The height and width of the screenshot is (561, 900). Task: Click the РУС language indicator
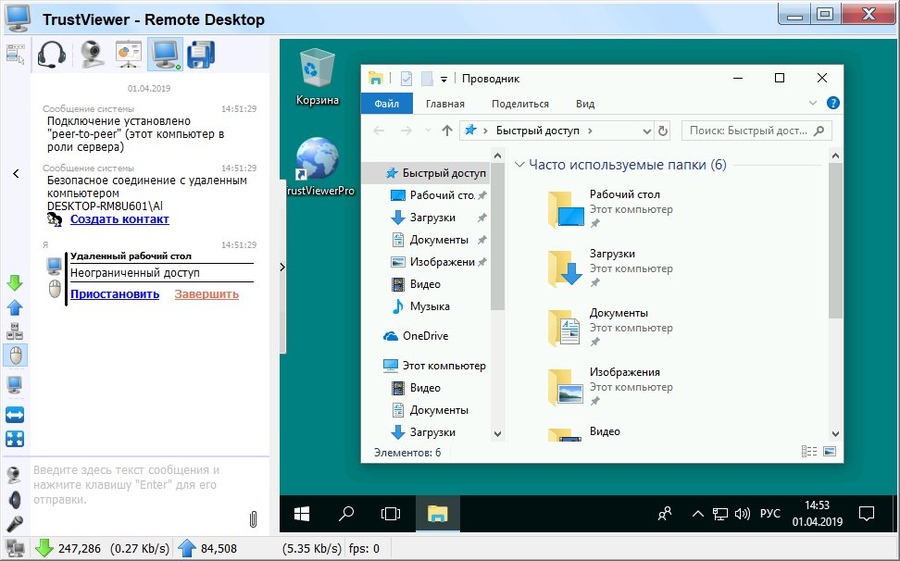click(x=770, y=513)
